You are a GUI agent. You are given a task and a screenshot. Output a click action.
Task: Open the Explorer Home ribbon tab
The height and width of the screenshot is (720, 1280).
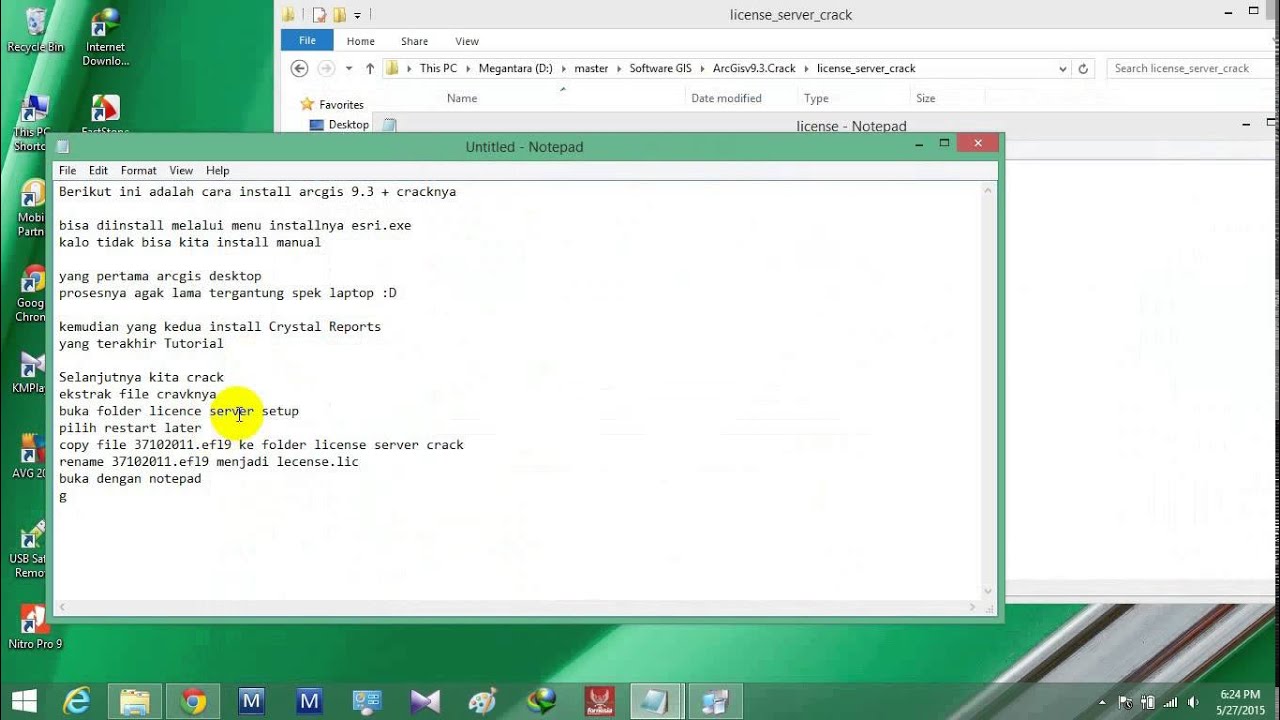click(361, 41)
